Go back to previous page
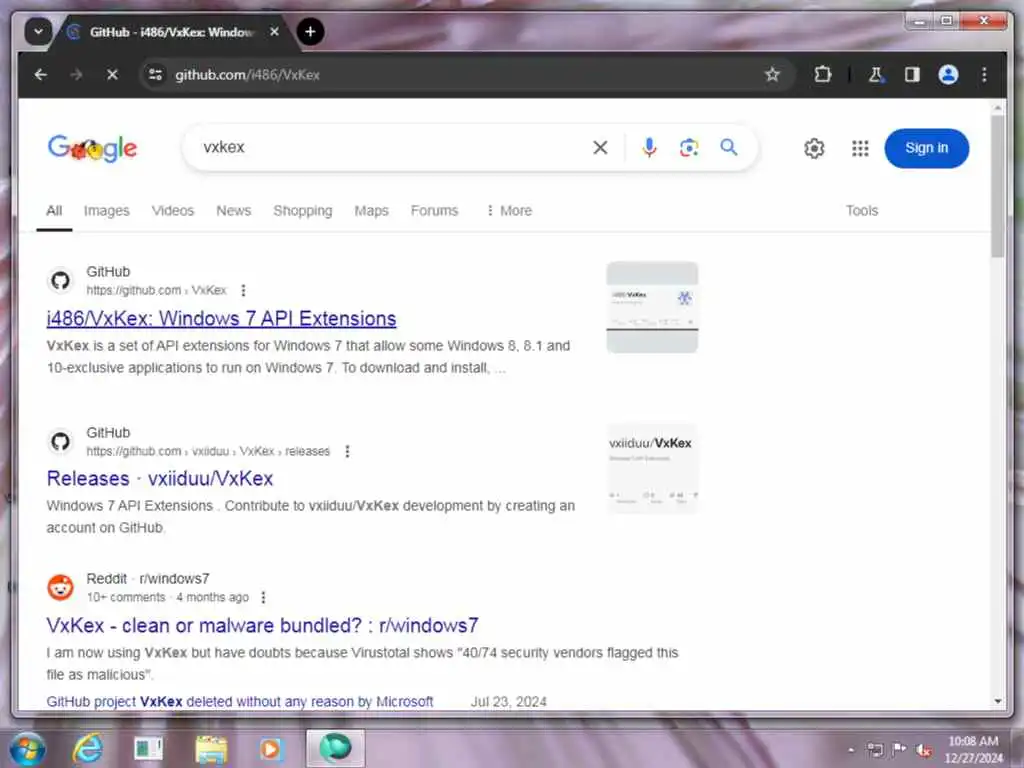1024x768 pixels. click(40, 75)
